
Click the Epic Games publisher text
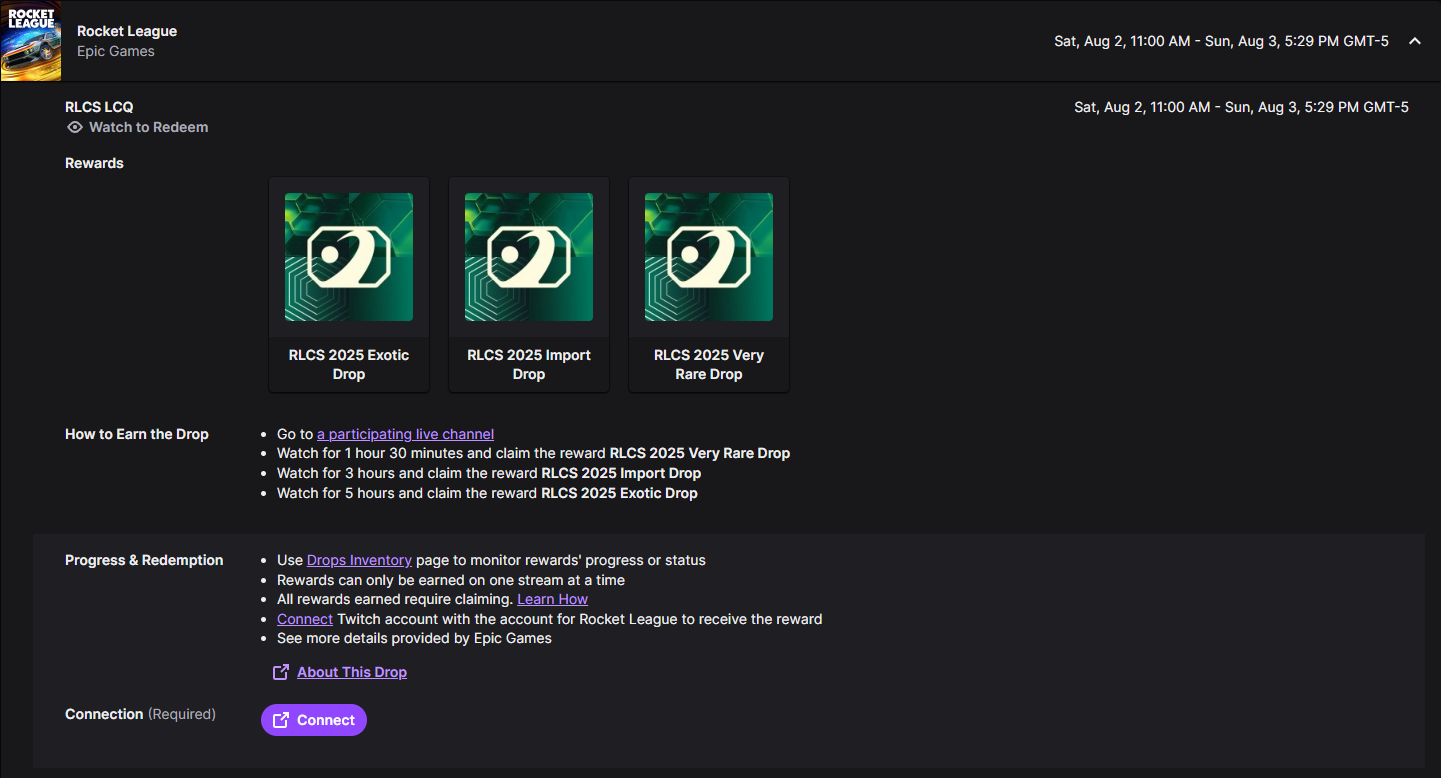pyautogui.click(x=116, y=51)
